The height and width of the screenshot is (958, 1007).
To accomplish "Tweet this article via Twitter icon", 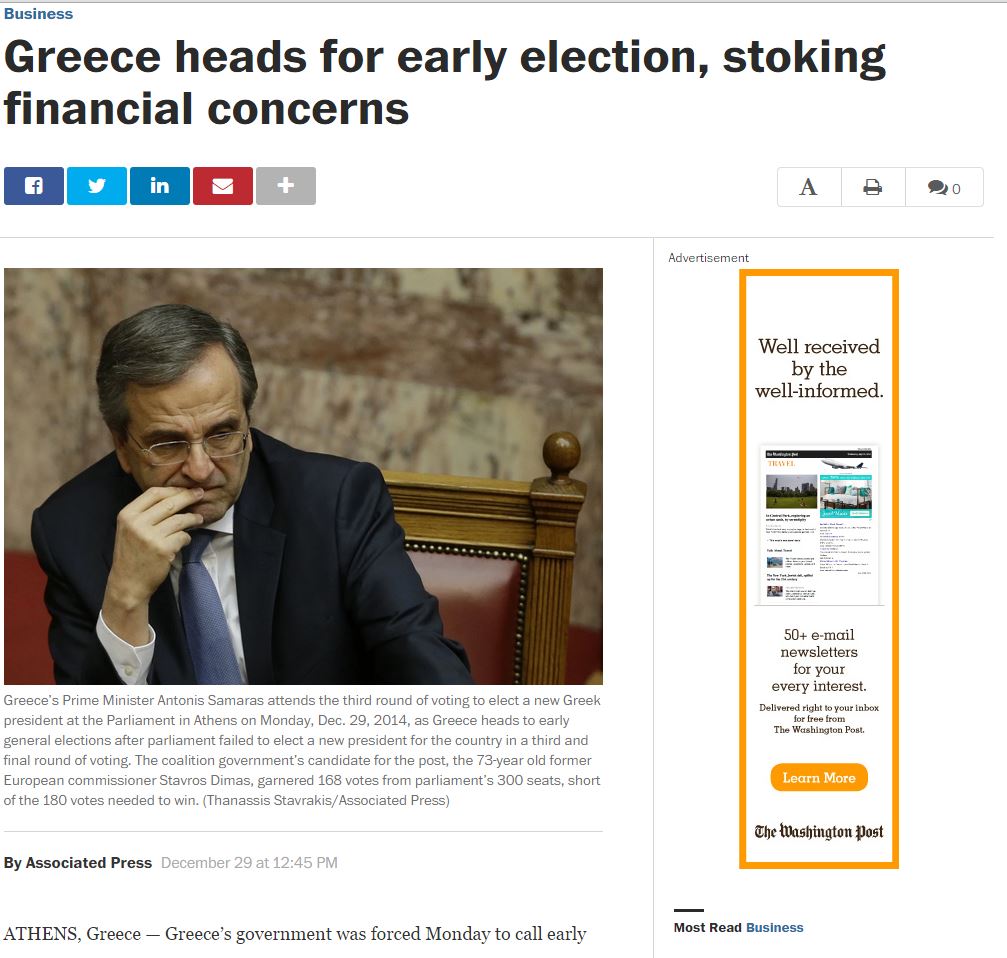I will pos(97,186).
